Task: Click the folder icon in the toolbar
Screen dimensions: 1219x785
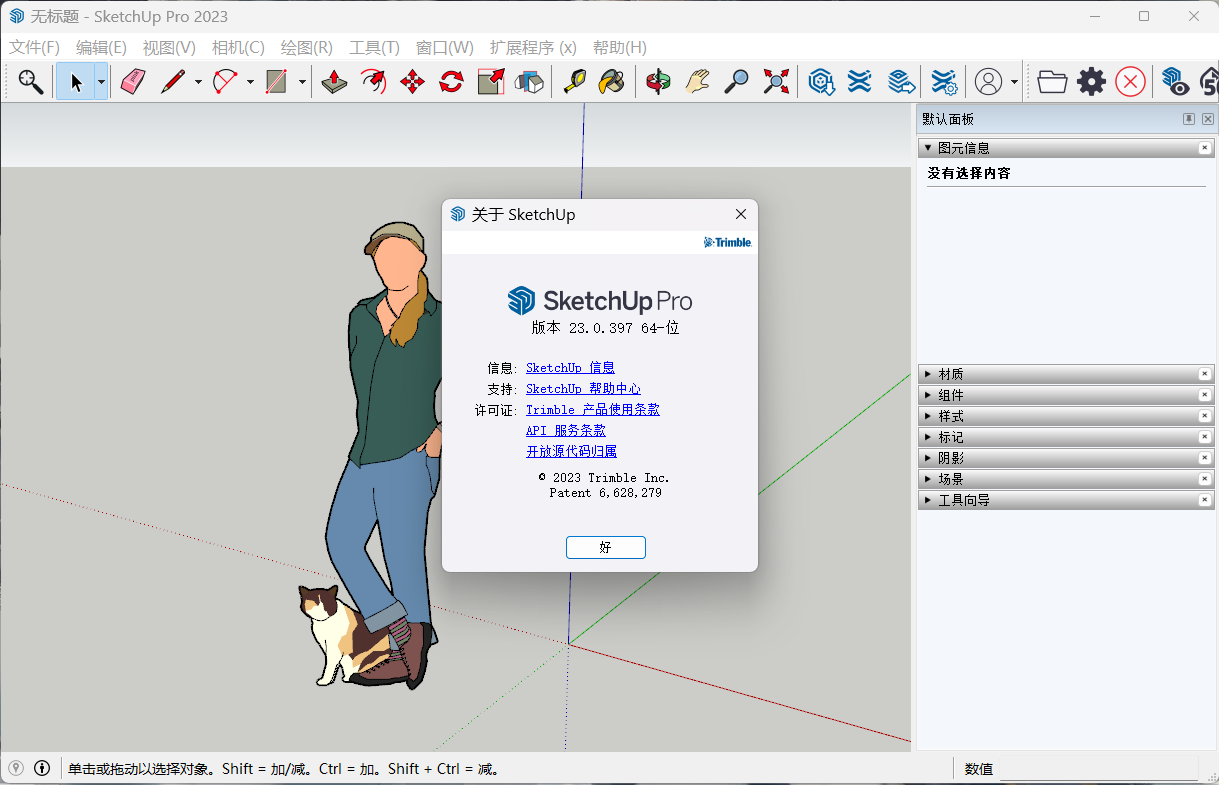Action: pyautogui.click(x=1052, y=81)
